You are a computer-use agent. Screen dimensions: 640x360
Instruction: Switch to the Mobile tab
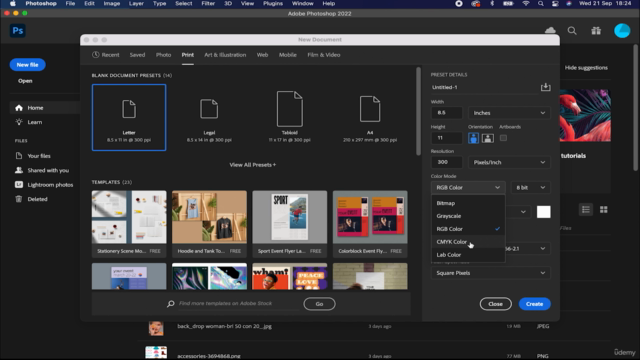click(287, 55)
